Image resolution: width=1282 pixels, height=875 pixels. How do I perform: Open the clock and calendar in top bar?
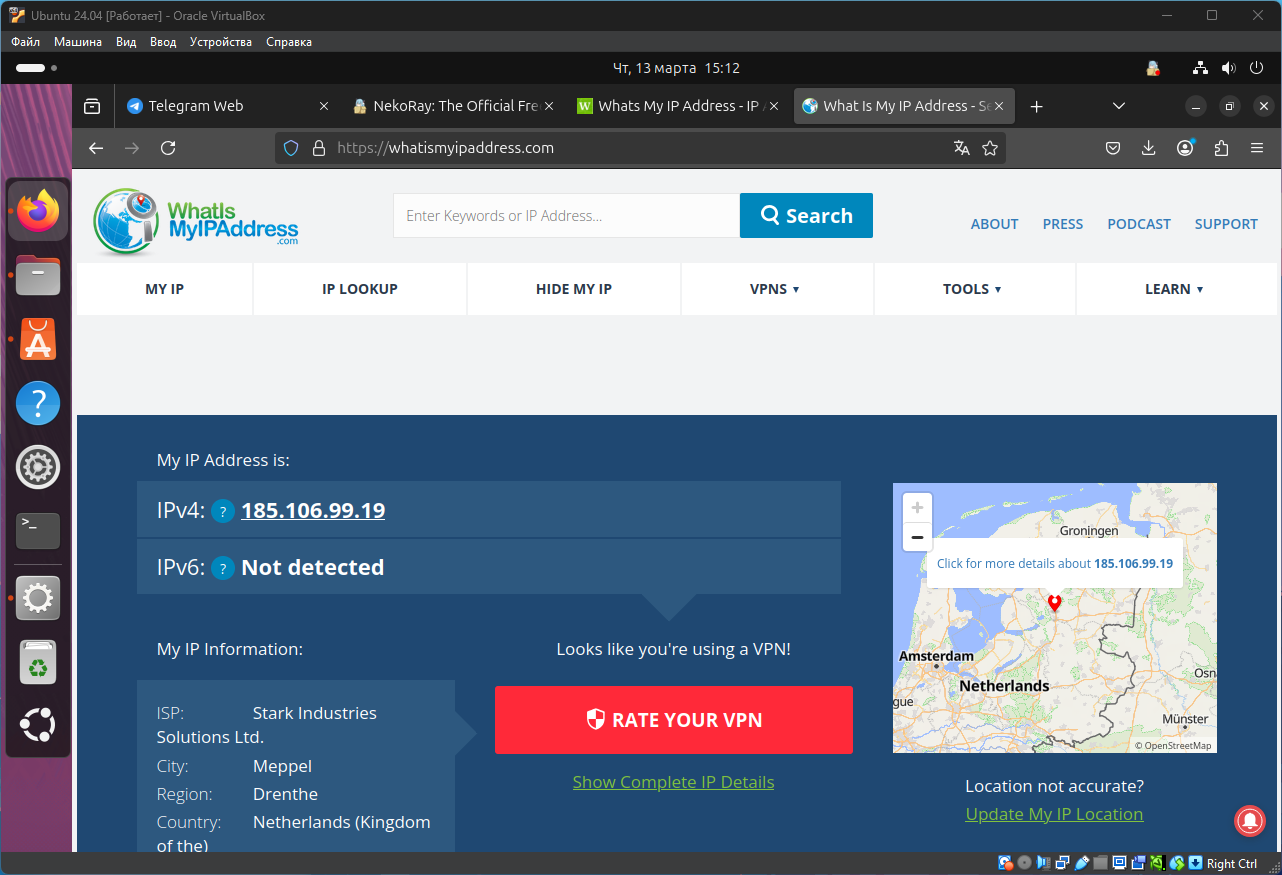pyautogui.click(x=676, y=68)
